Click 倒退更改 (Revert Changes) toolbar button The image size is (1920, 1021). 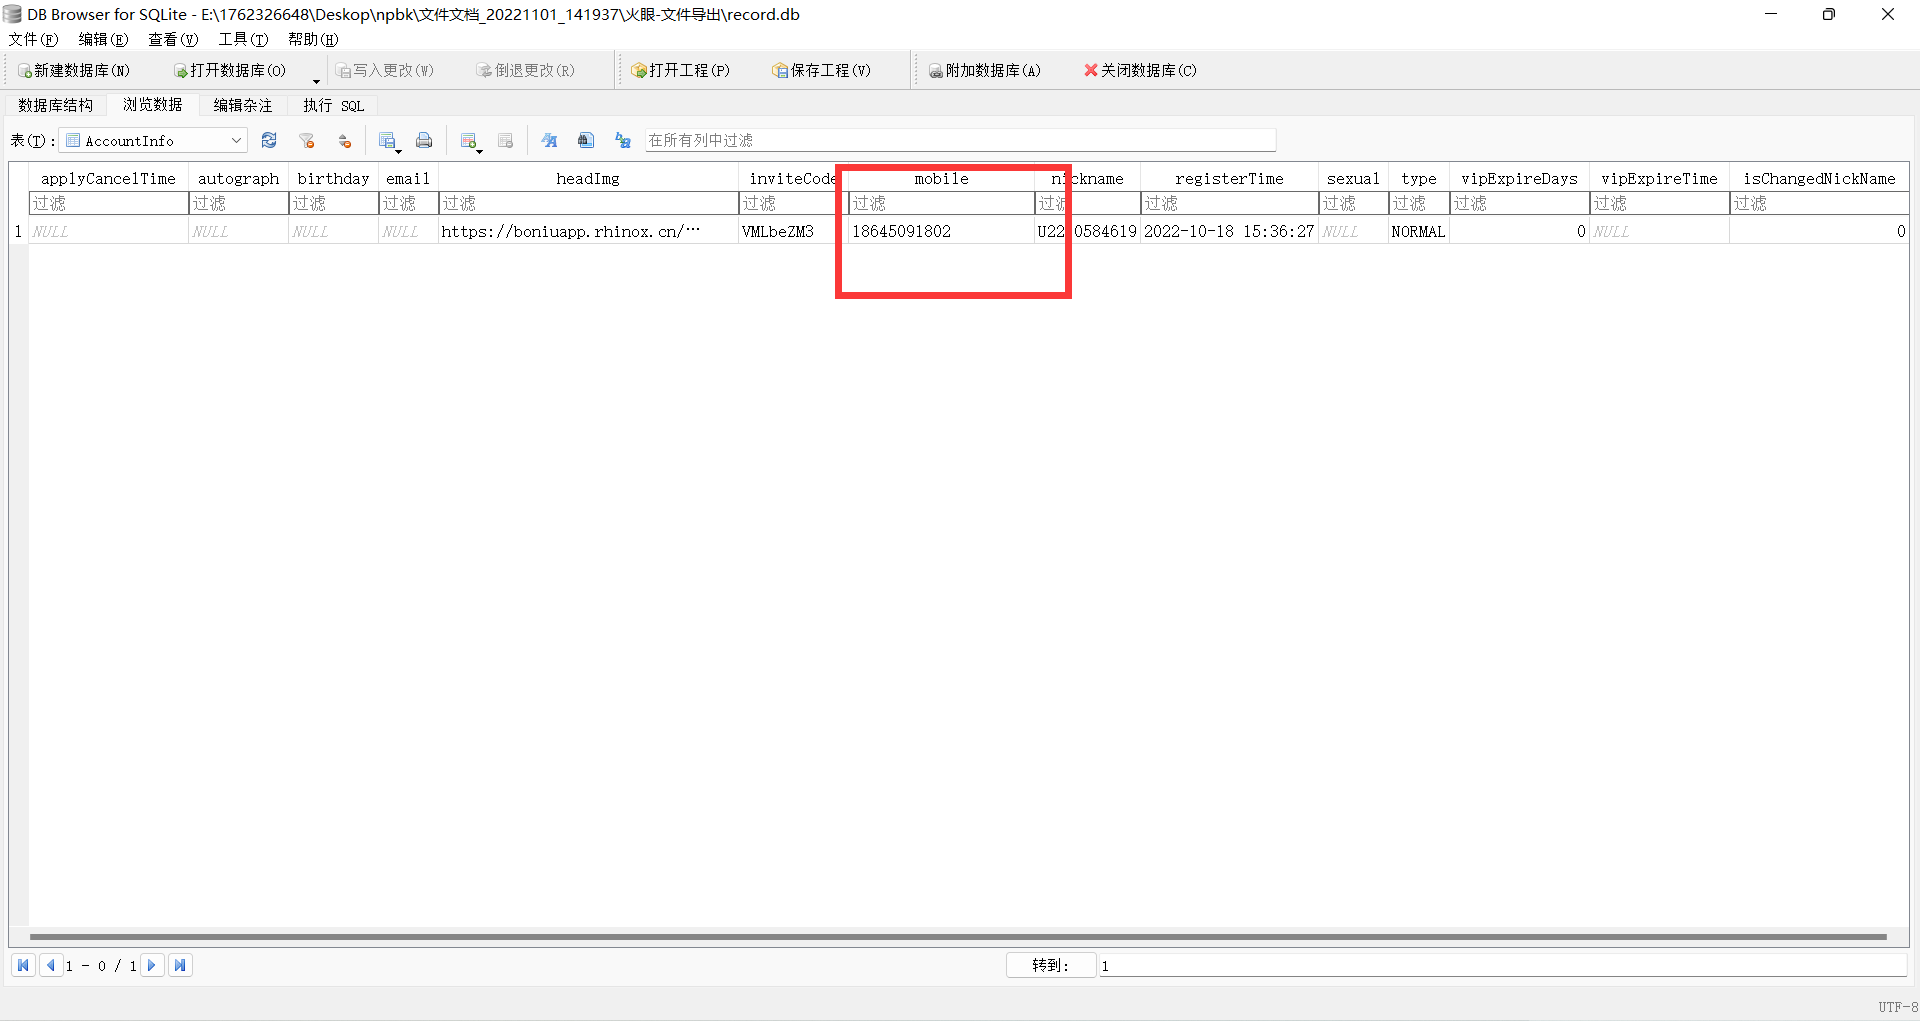point(526,70)
